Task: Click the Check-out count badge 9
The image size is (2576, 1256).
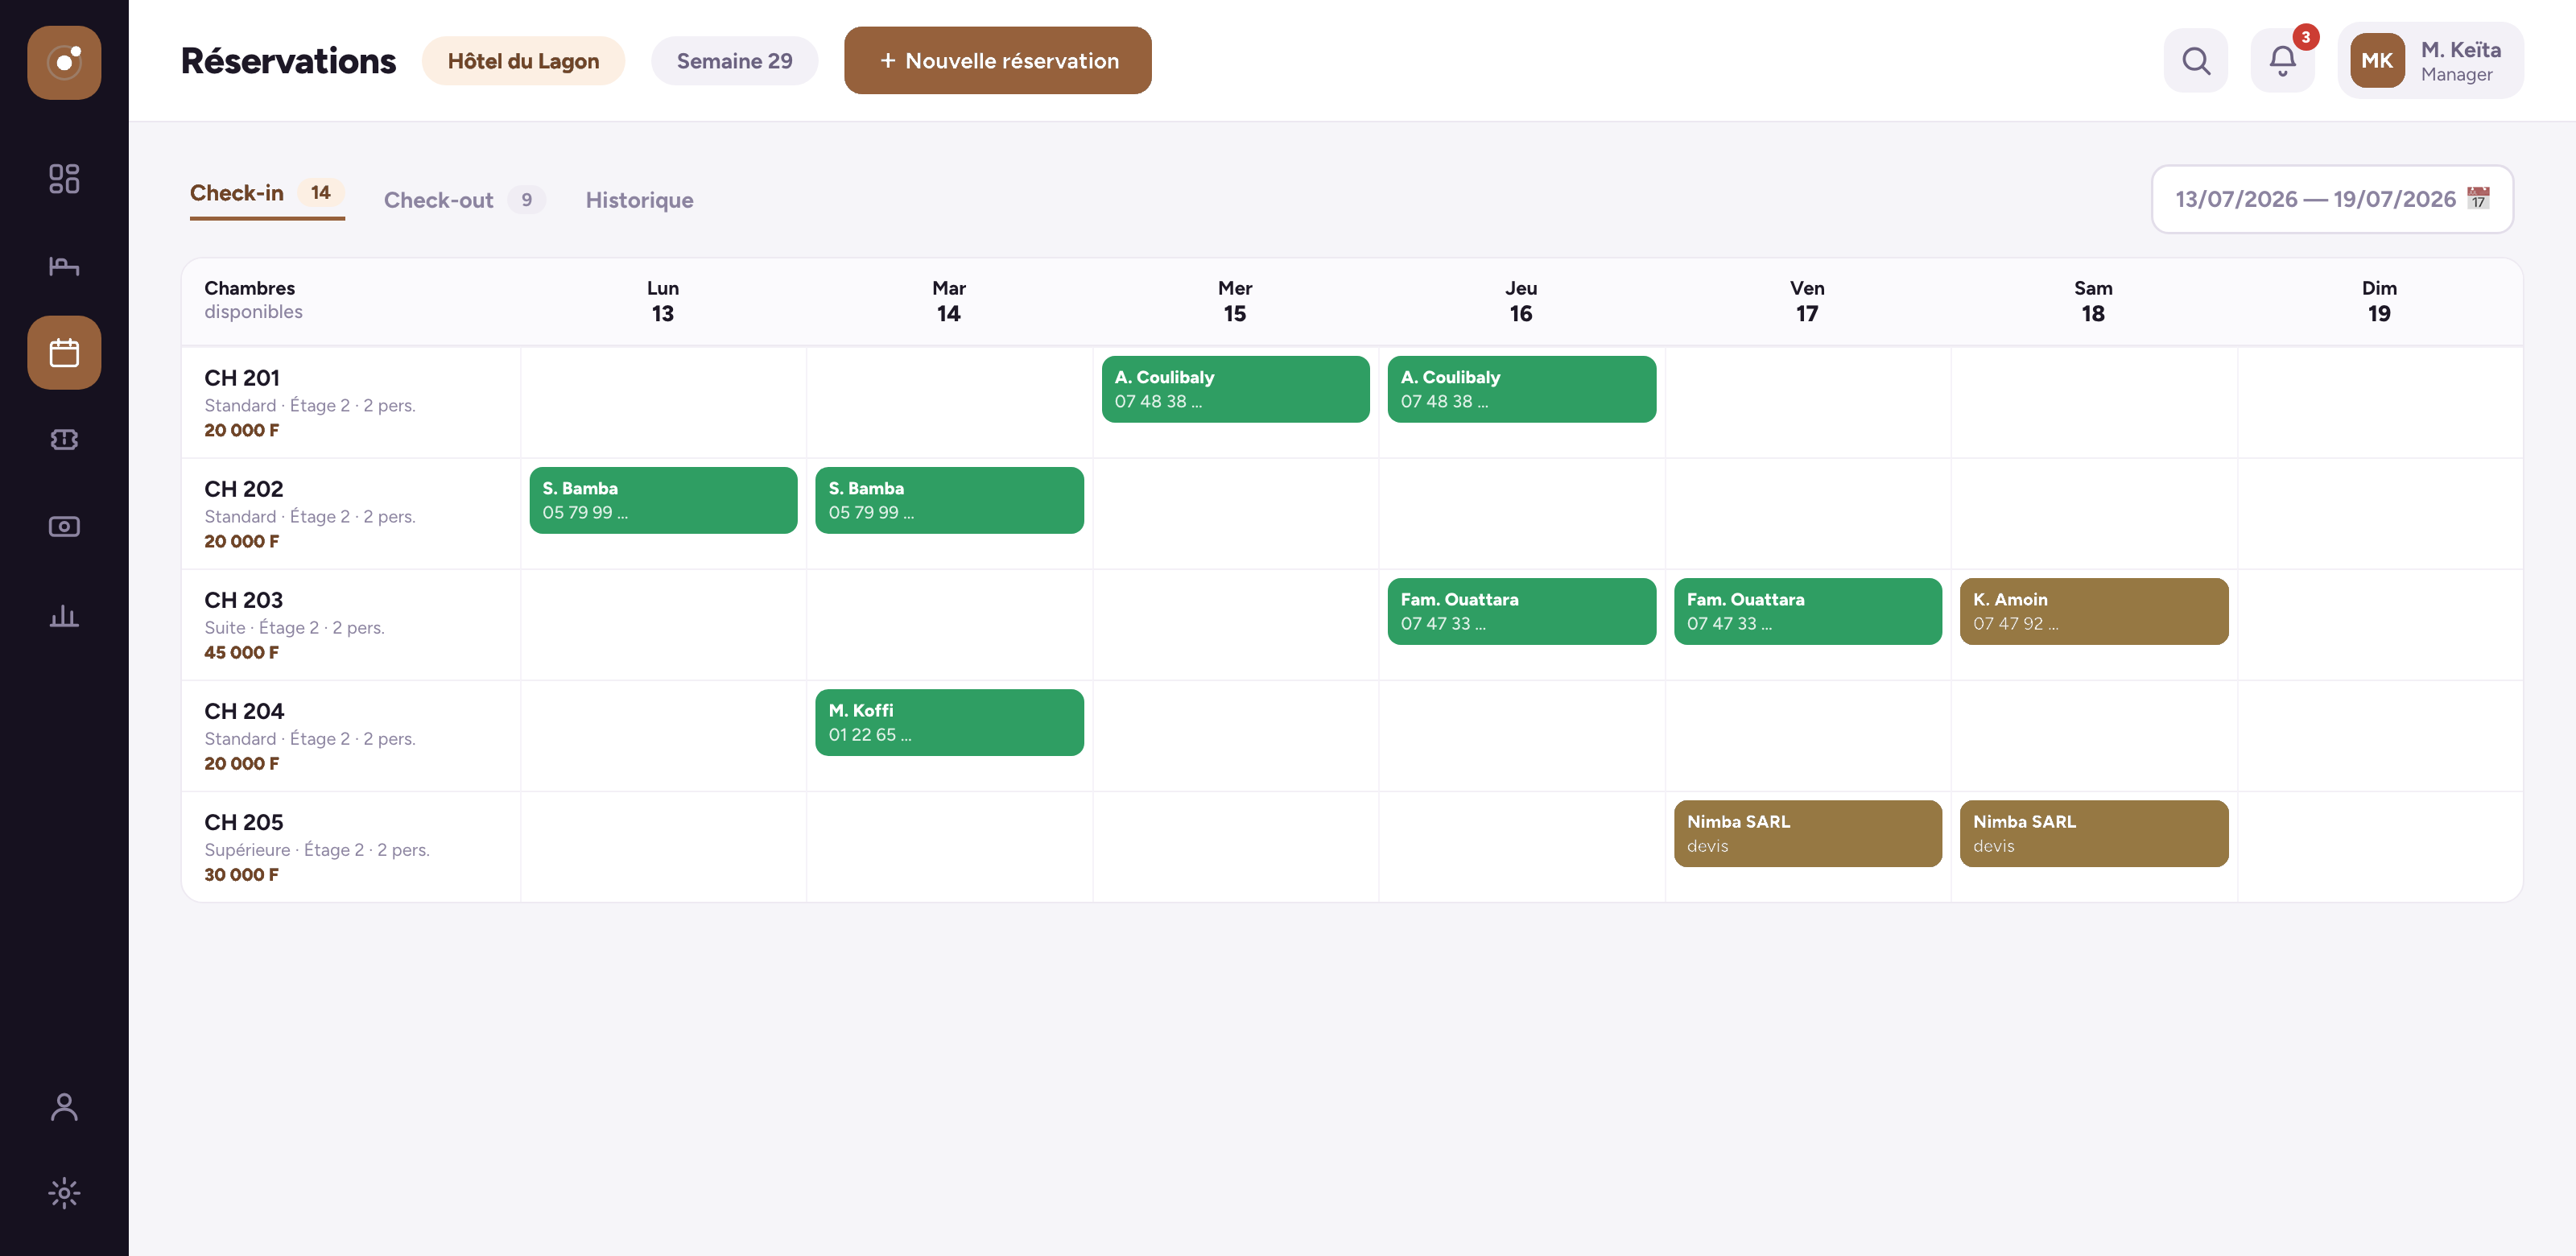Action: pos(526,200)
